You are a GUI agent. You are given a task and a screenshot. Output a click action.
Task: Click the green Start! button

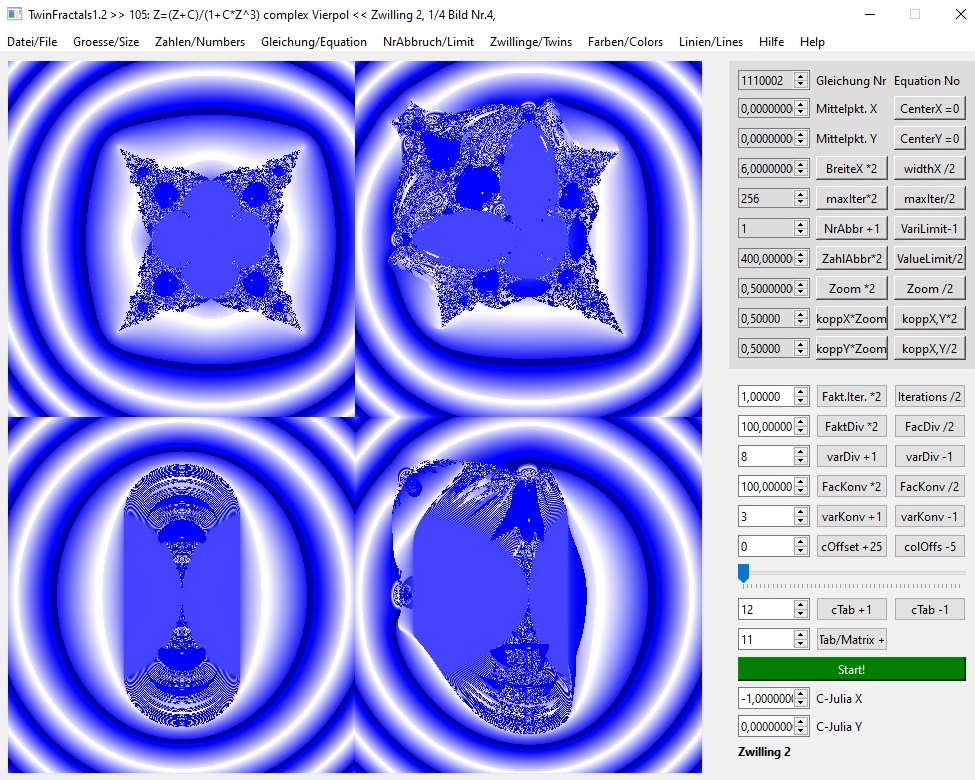851,669
